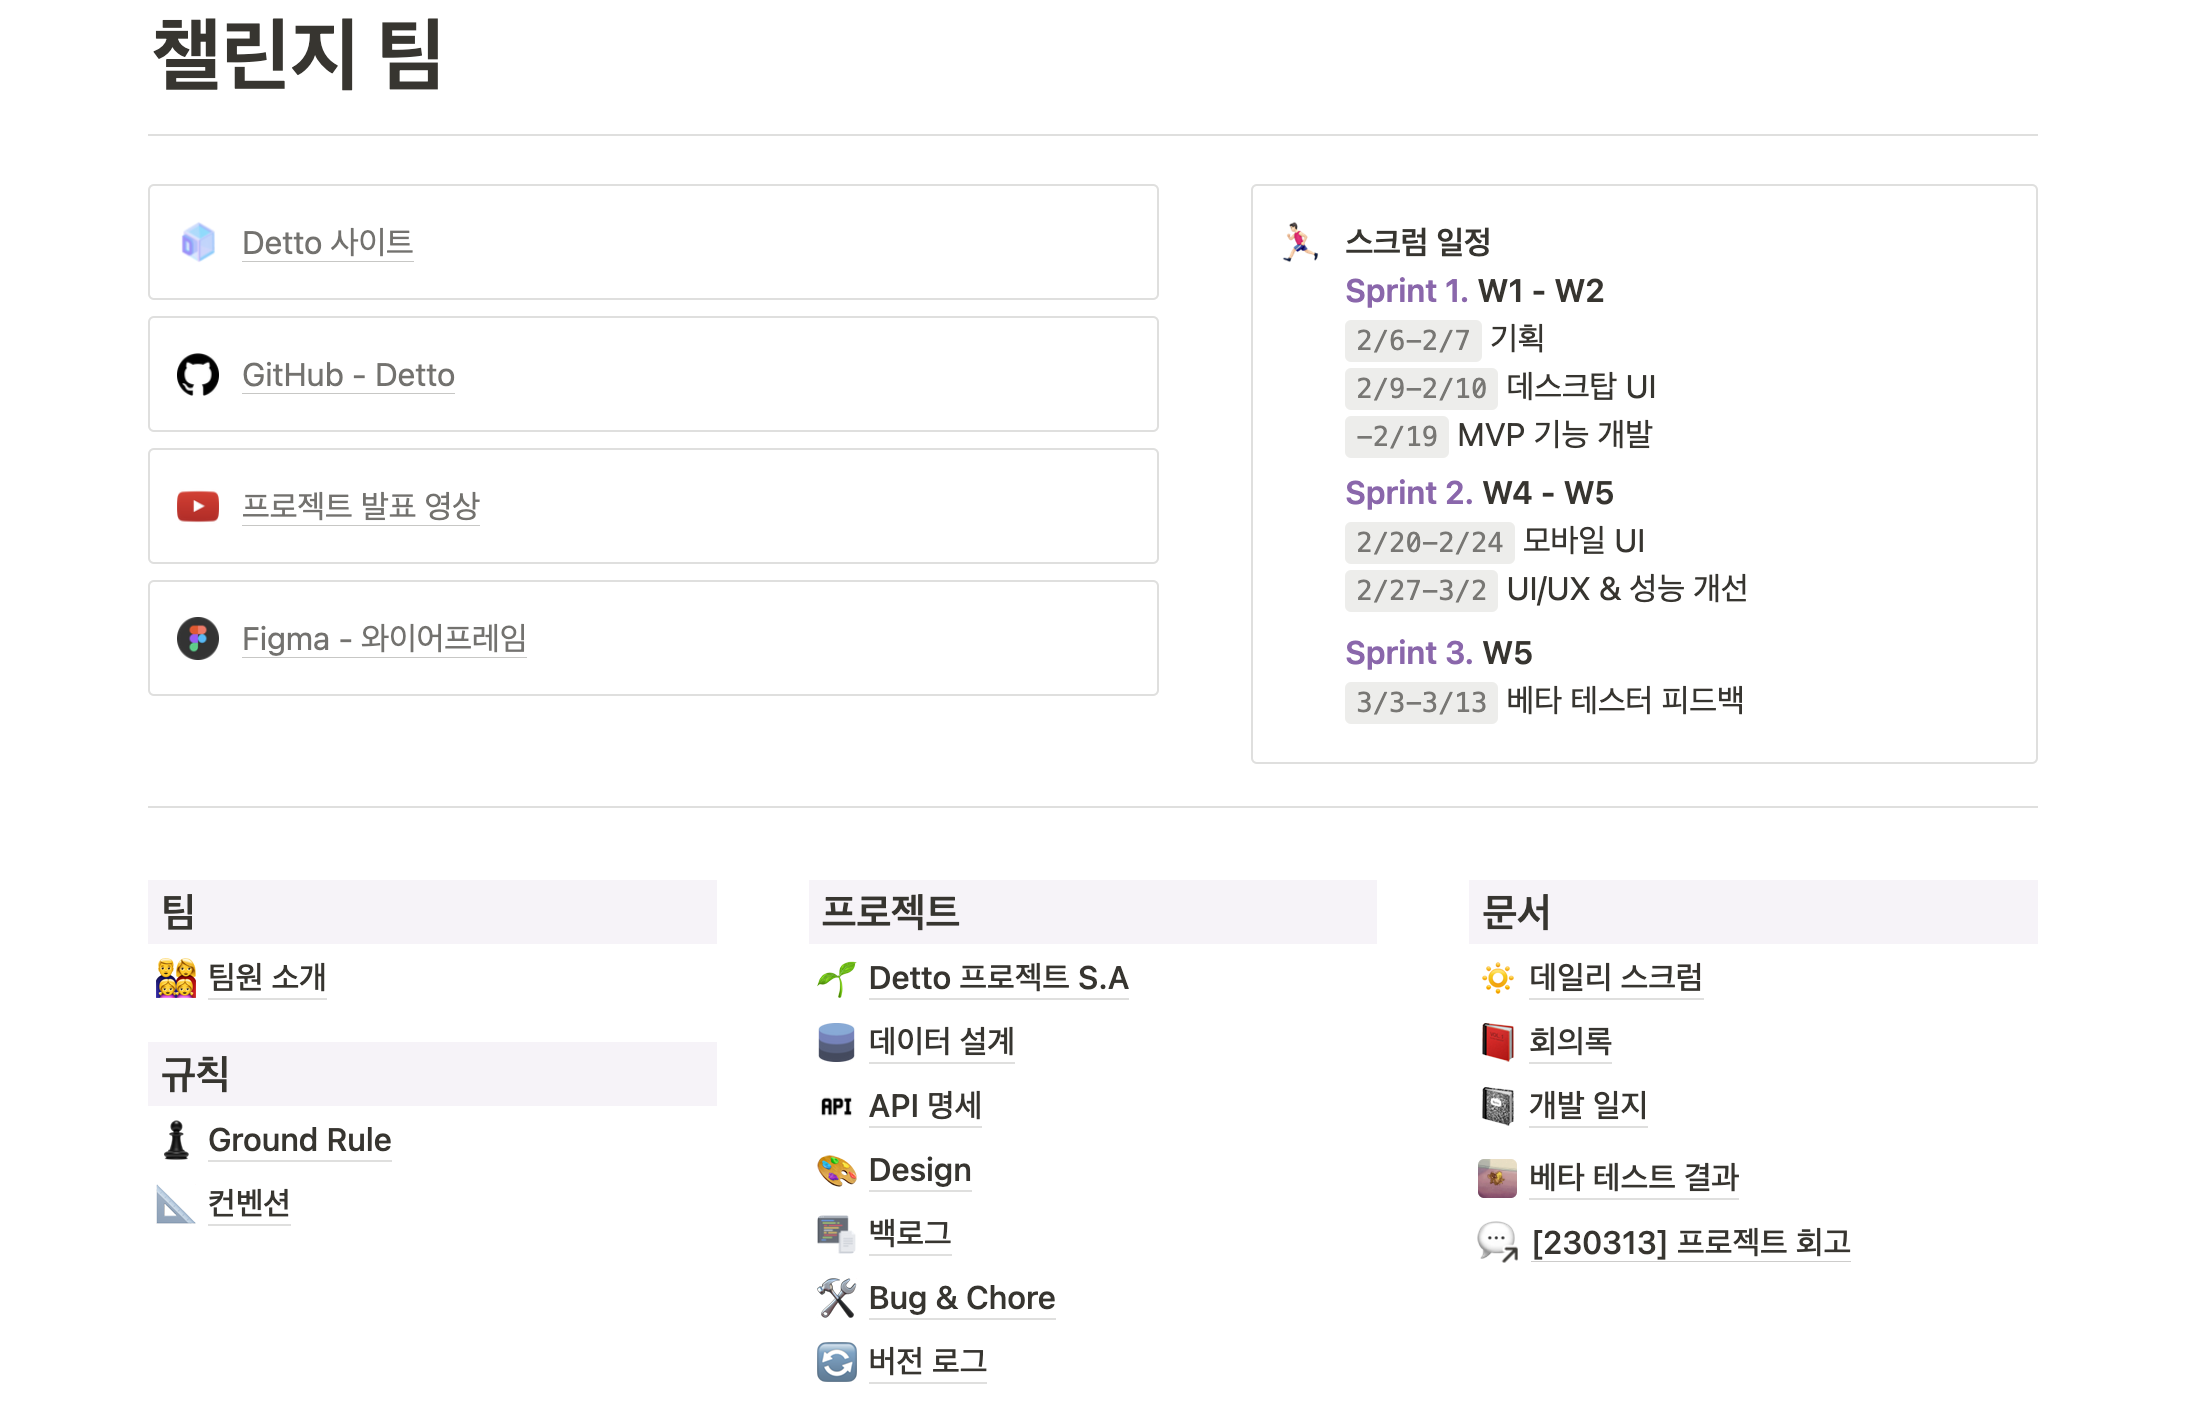The image size is (2190, 1410).
Task: Open the Detto 사이트 link
Action: tap(327, 243)
